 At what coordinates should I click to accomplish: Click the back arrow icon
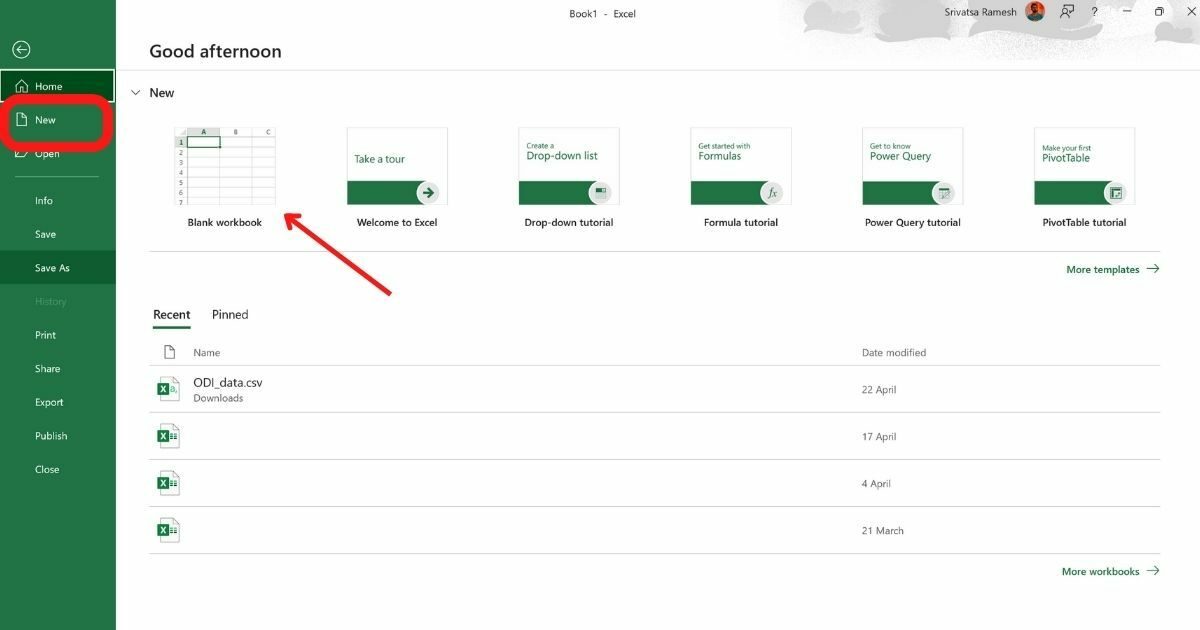pyautogui.click(x=21, y=50)
